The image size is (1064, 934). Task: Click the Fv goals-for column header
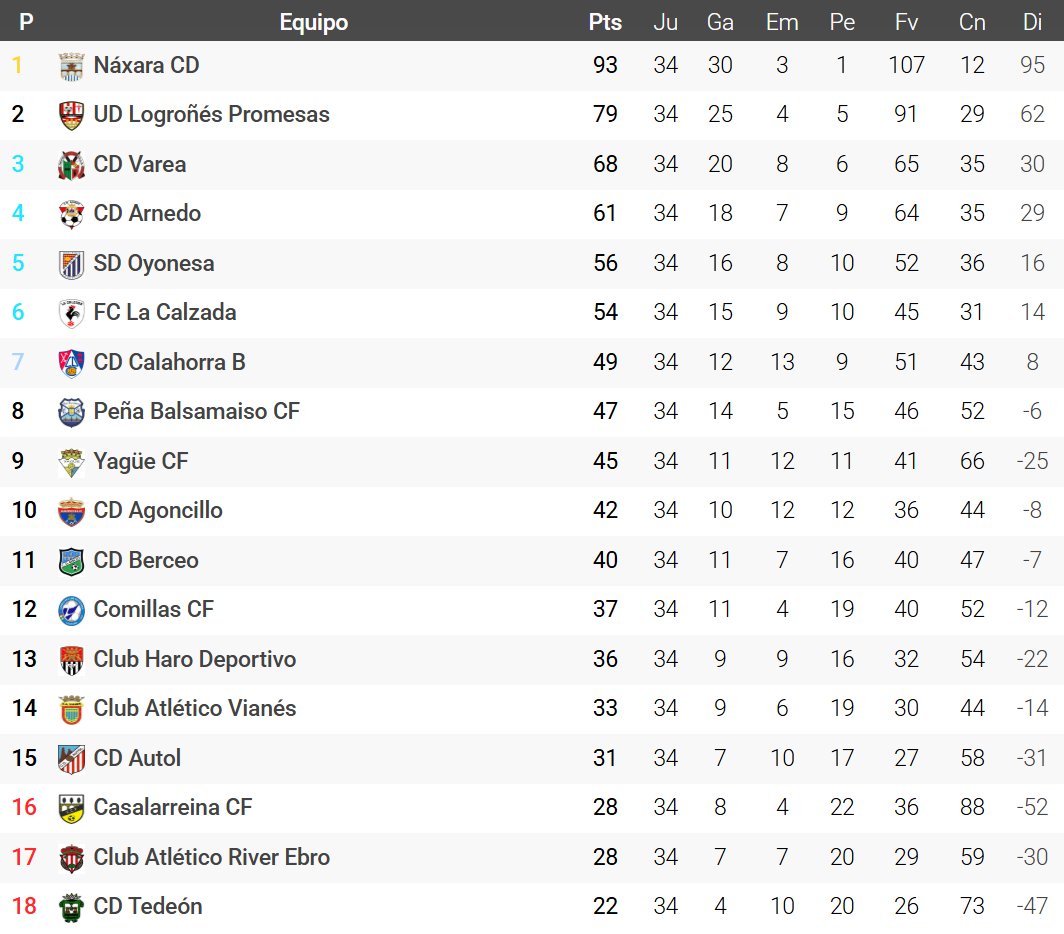click(x=906, y=22)
